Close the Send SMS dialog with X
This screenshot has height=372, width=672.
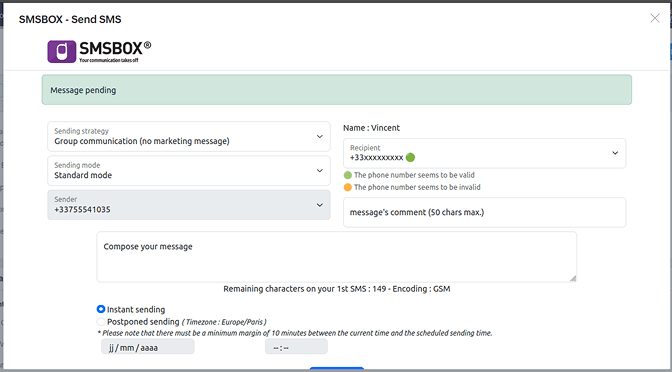coord(654,18)
